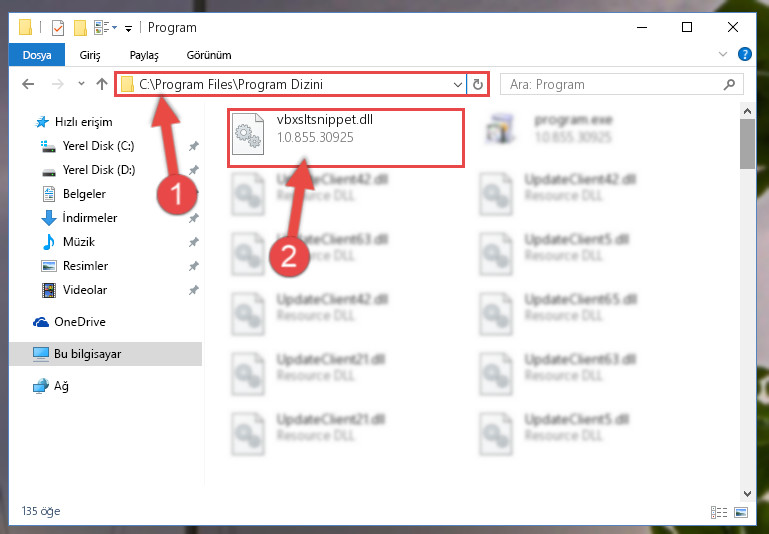The image size is (769, 534).
Task: Open the Paylaş ribbon tab
Action: coord(144,55)
